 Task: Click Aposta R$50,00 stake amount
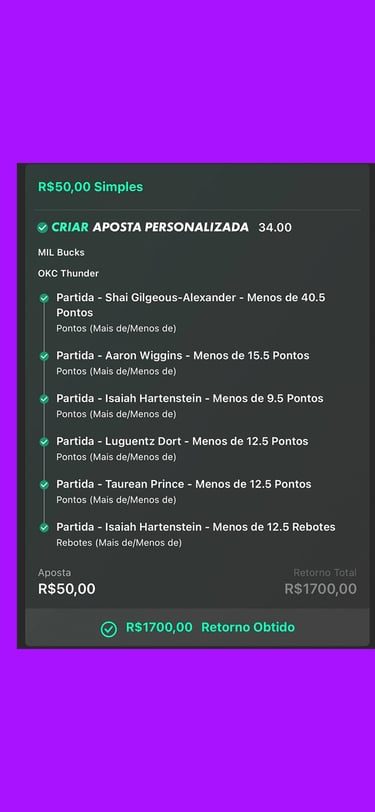click(x=67, y=589)
